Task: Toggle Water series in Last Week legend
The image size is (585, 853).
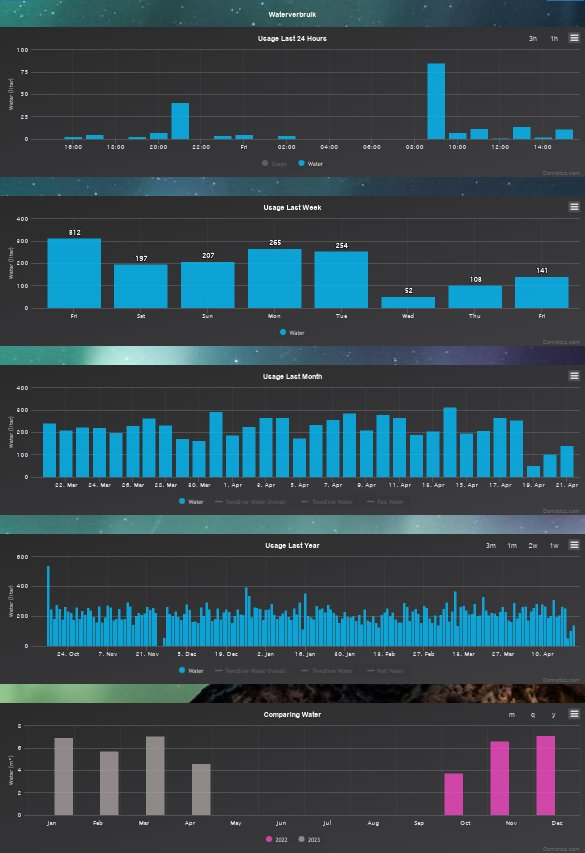Action: pos(292,332)
